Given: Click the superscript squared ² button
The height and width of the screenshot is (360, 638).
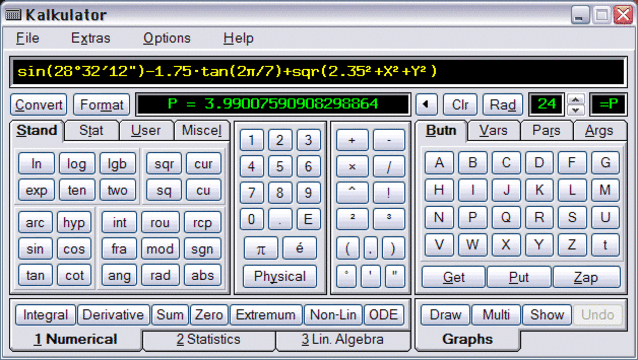Looking at the screenshot, I should point(352,218).
